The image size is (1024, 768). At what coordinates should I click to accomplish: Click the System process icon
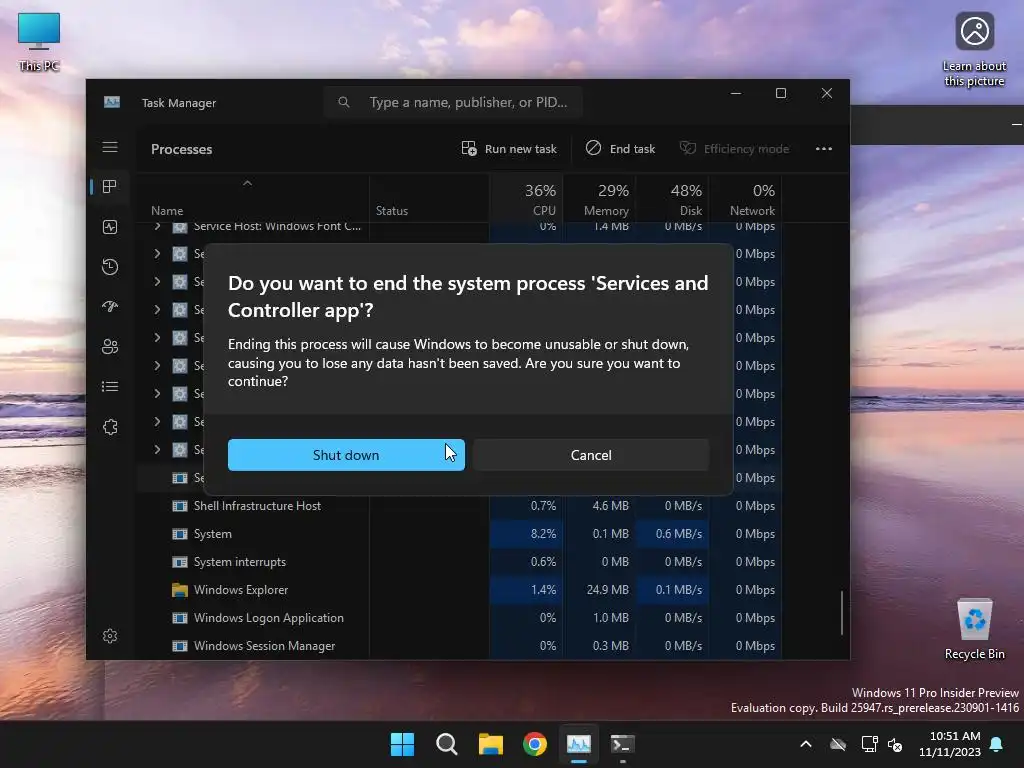(180, 534)
